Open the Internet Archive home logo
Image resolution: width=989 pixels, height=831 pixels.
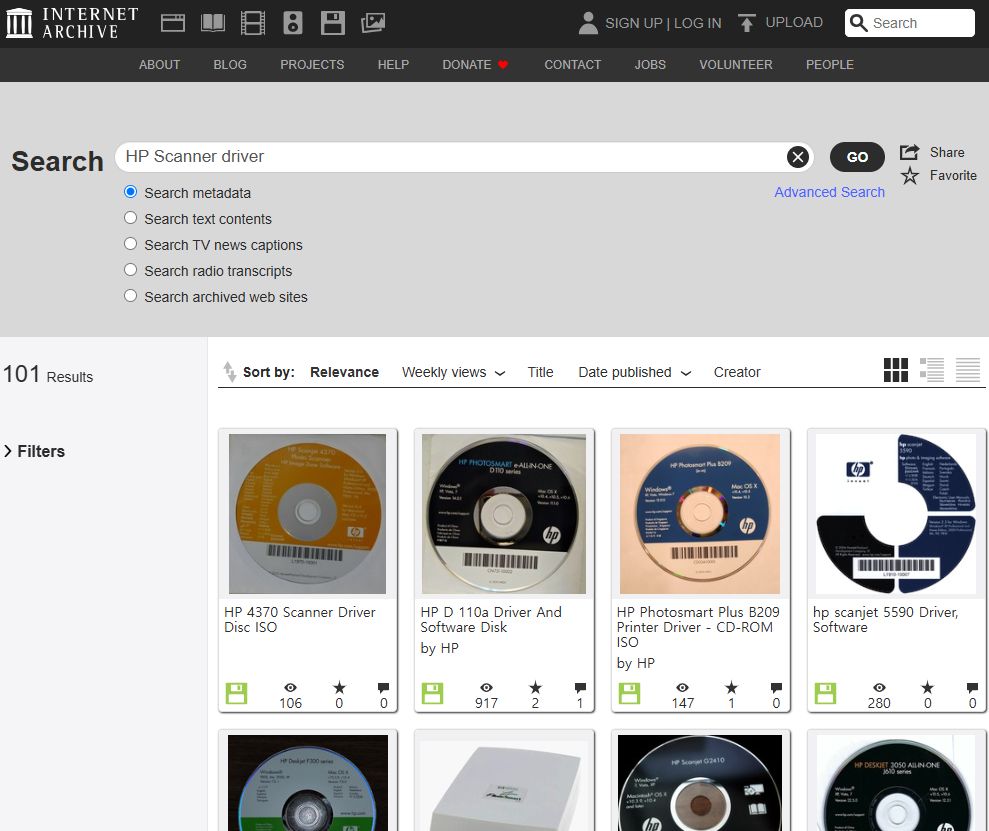pos(71,23)
